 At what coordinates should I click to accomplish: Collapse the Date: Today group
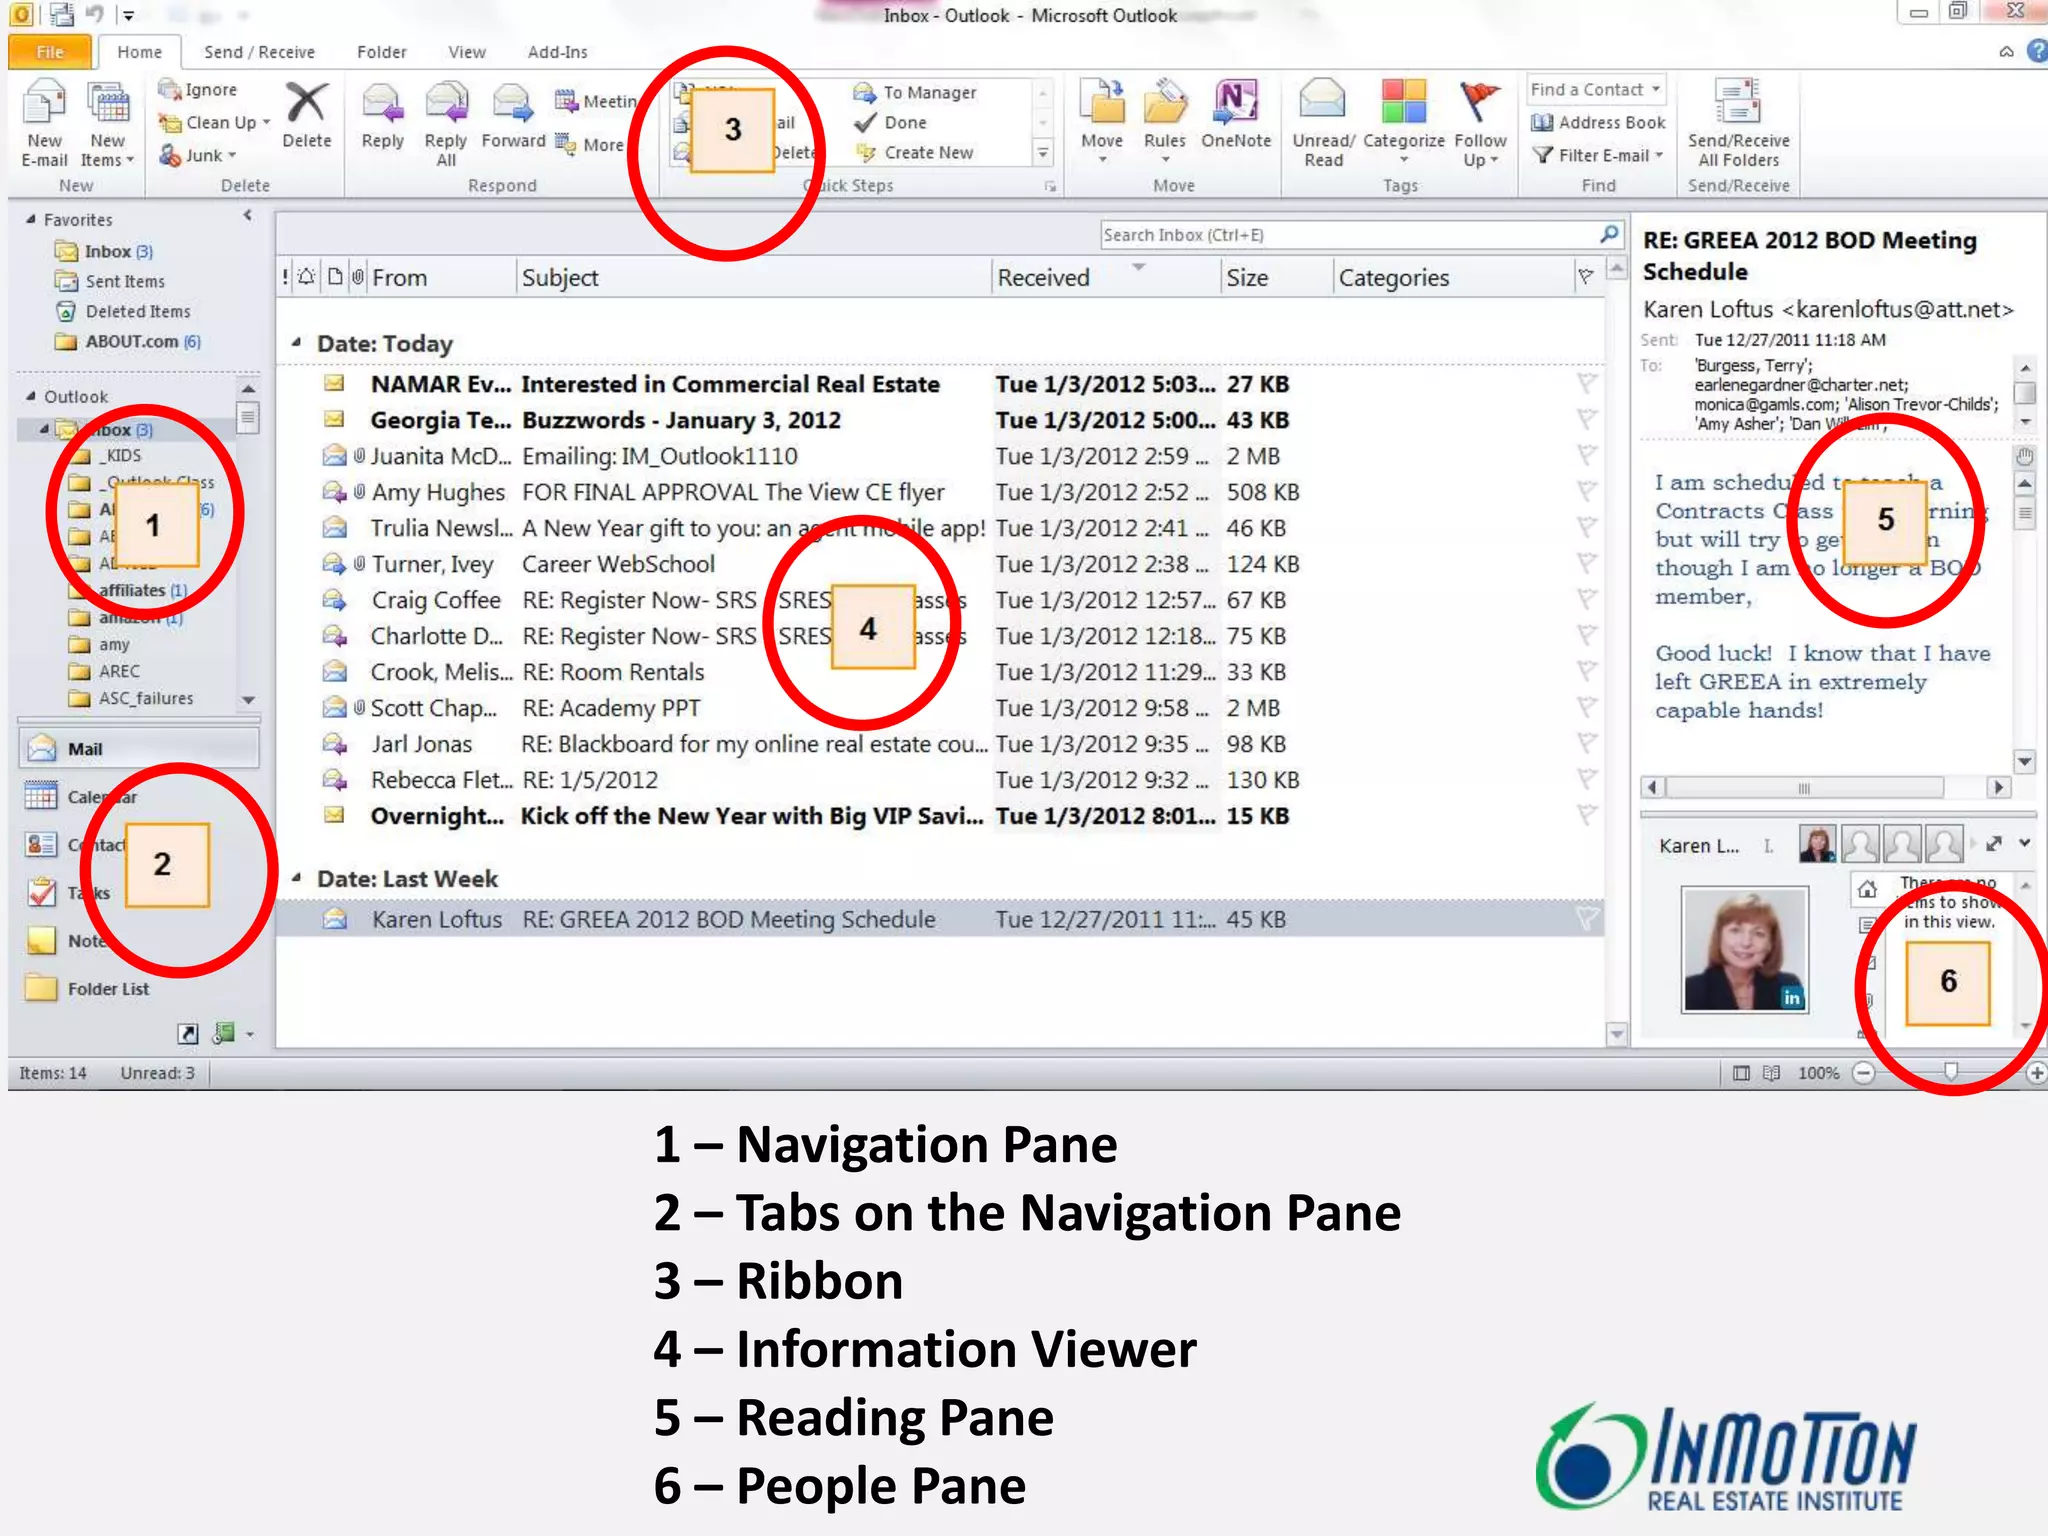tap(296, 343)
